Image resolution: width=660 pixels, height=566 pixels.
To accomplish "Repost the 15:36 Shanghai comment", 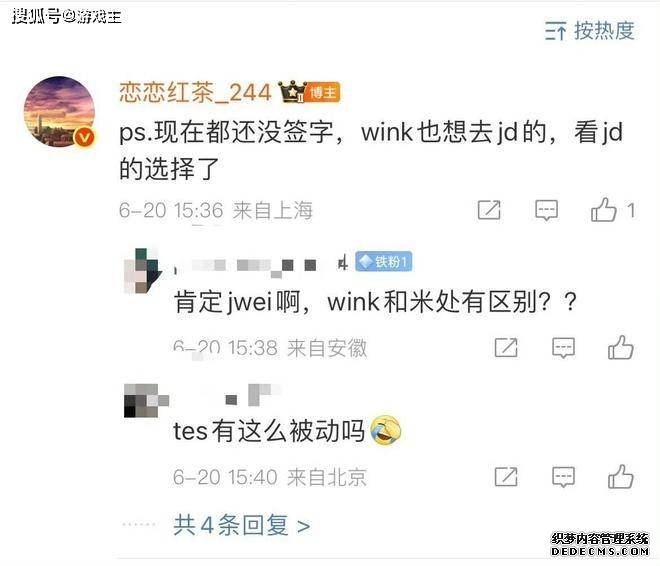I will point(489,210).
